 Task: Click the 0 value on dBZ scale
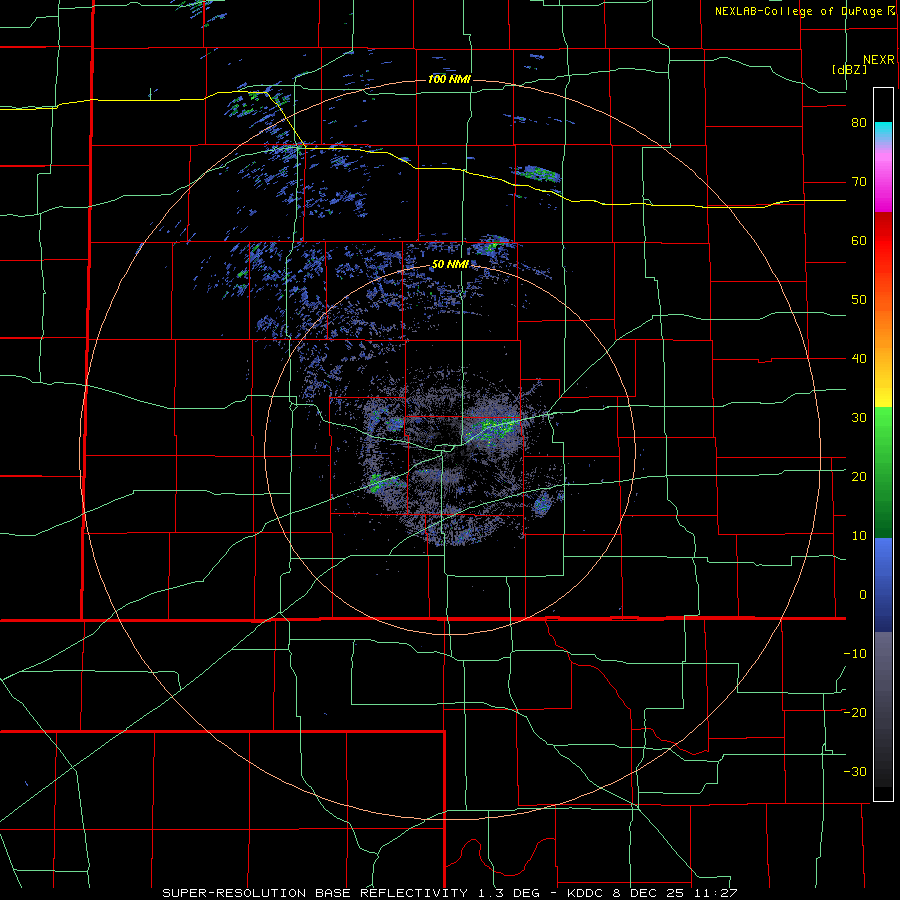tap(863, 595)
